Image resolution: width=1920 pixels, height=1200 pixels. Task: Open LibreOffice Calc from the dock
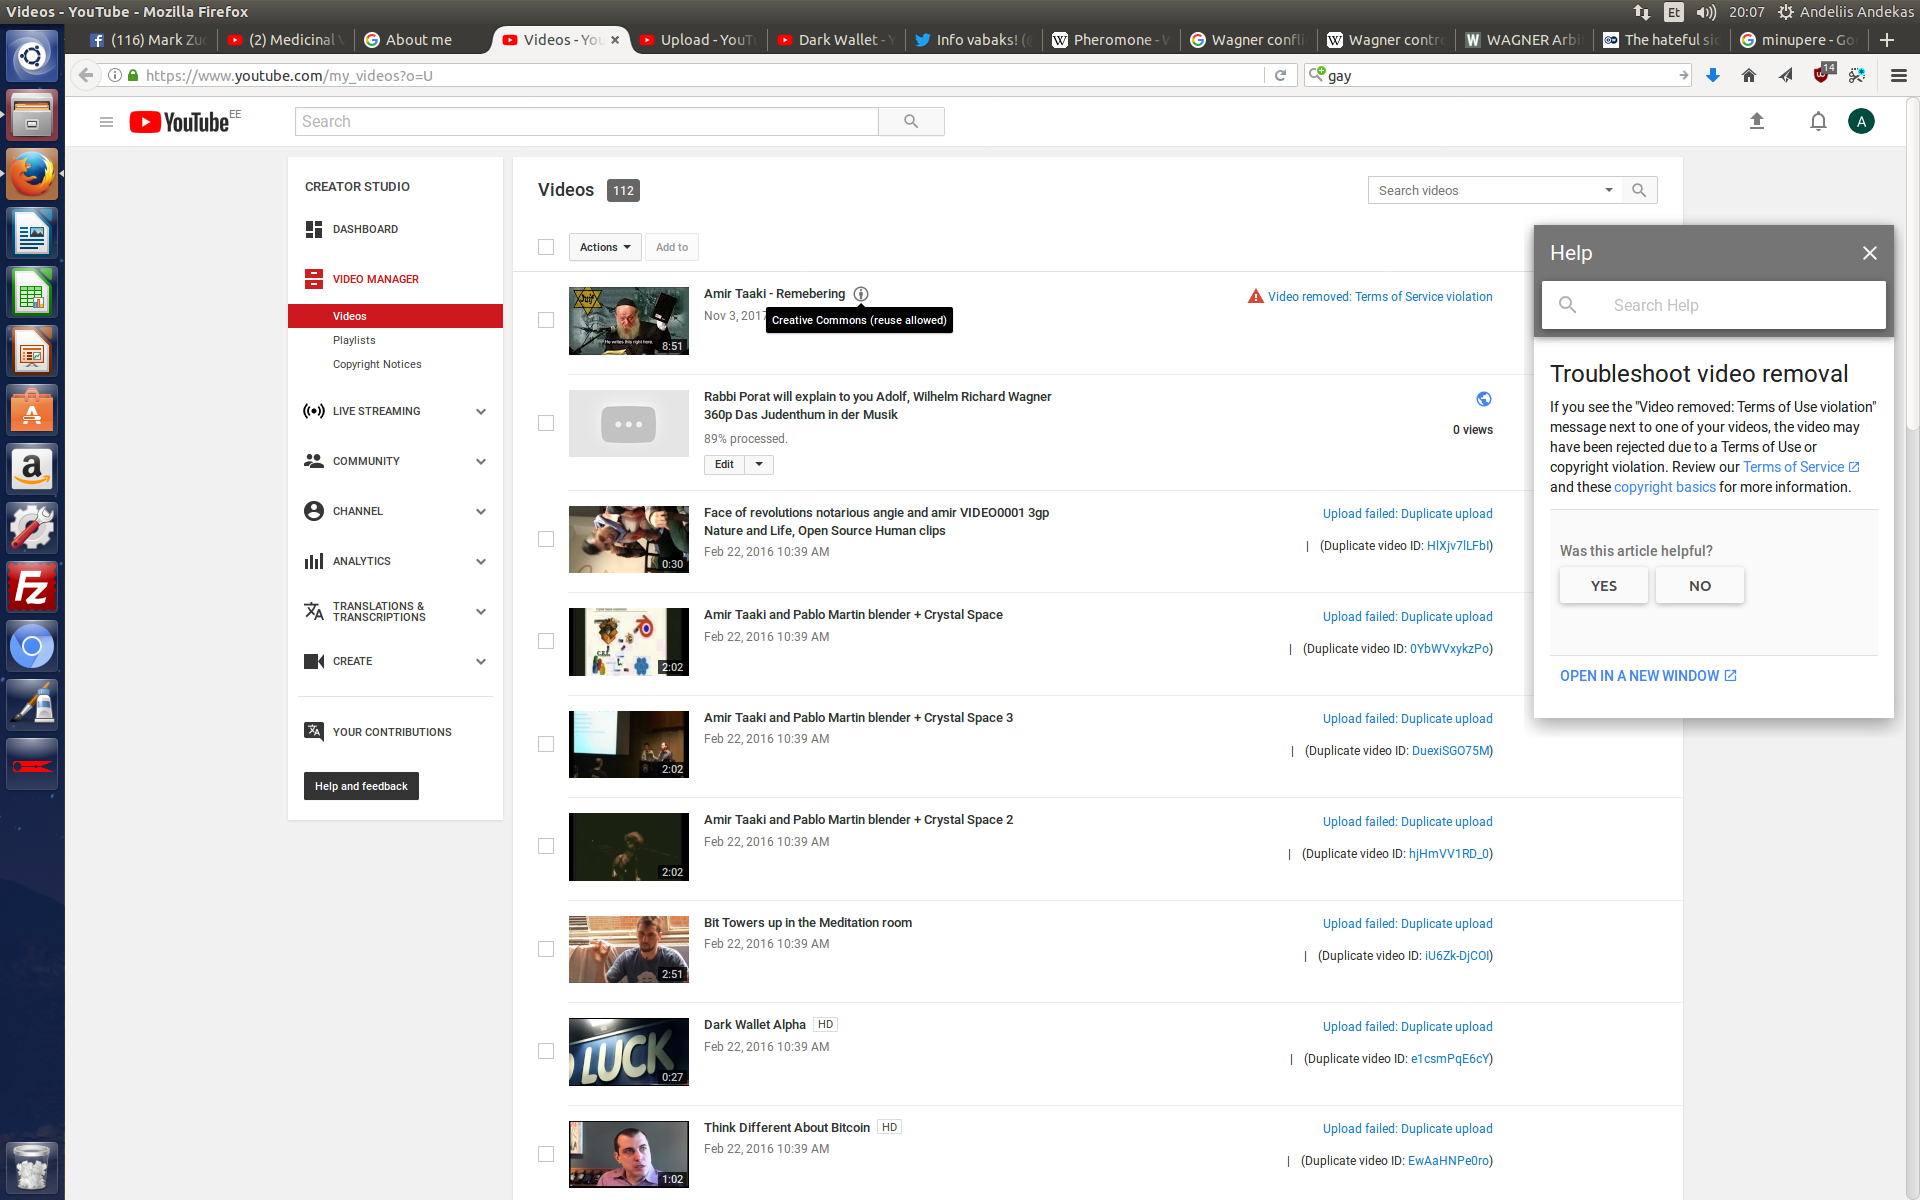(x=32, y=292)
